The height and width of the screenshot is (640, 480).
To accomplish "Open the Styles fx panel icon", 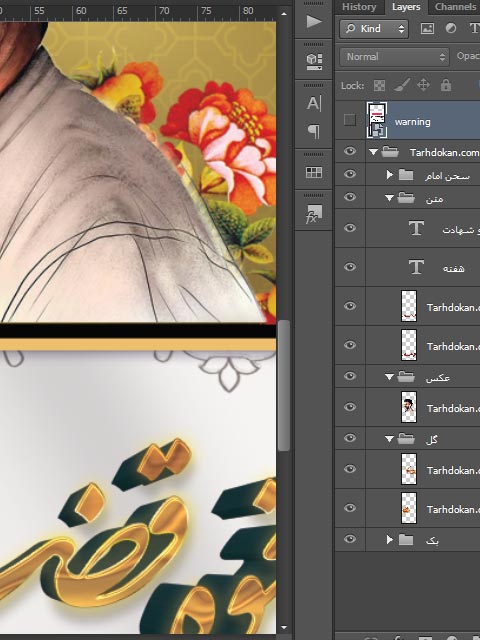I will click(x=314, y=214).
